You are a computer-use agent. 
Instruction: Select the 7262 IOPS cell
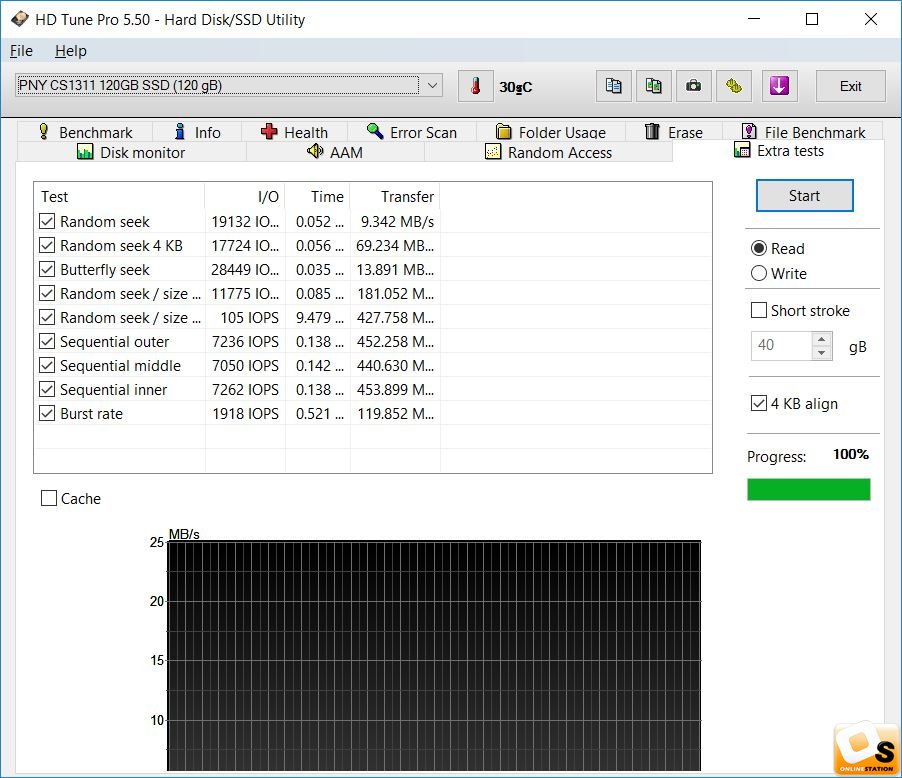pyautogui.click(x=245, y=390)
